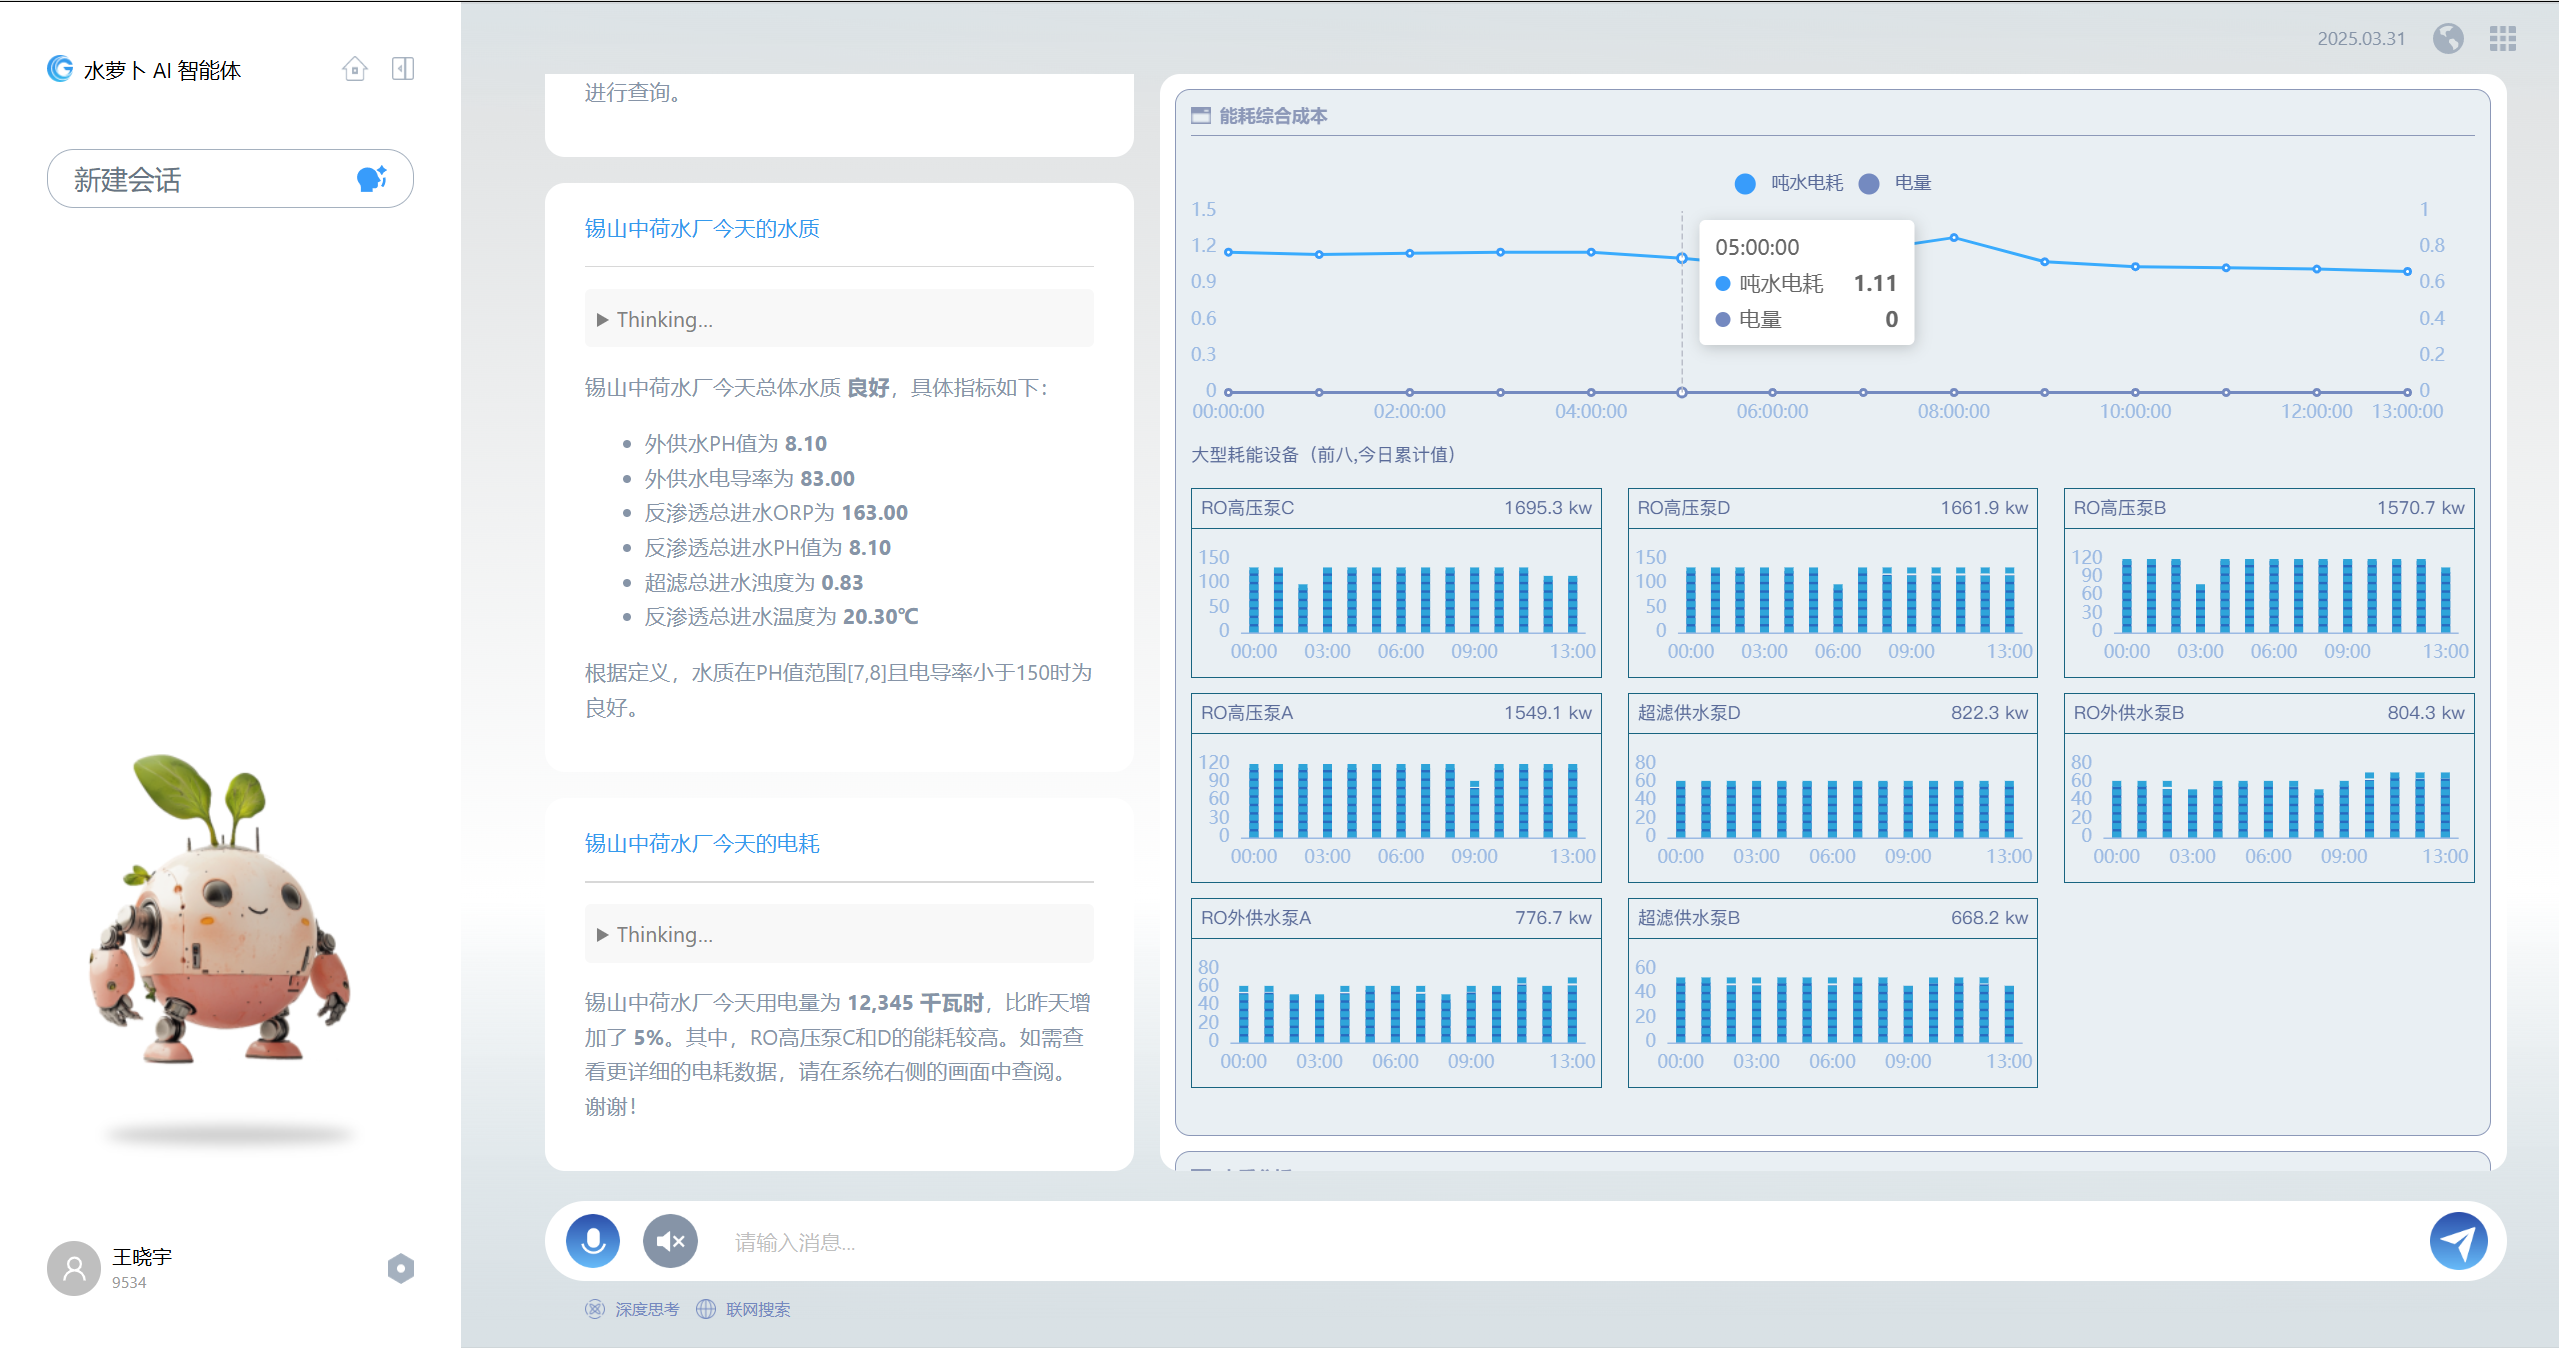Viewport: 2559px width, 1348px height.
Task: Expand Thinking under the 电耗 question
Action: (x=839, y=934)
